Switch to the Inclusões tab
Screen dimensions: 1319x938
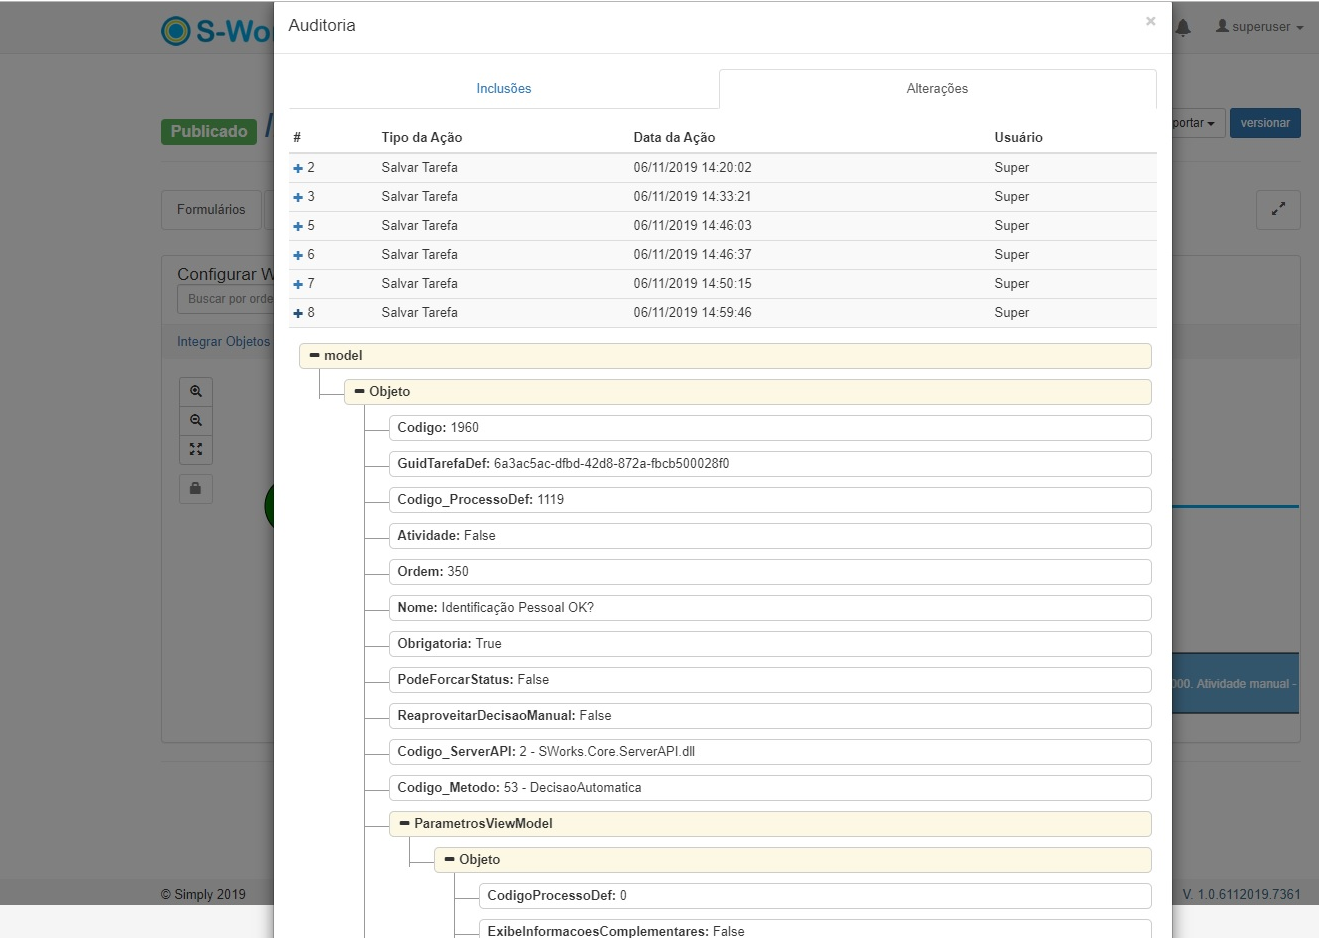click(504, 88)
